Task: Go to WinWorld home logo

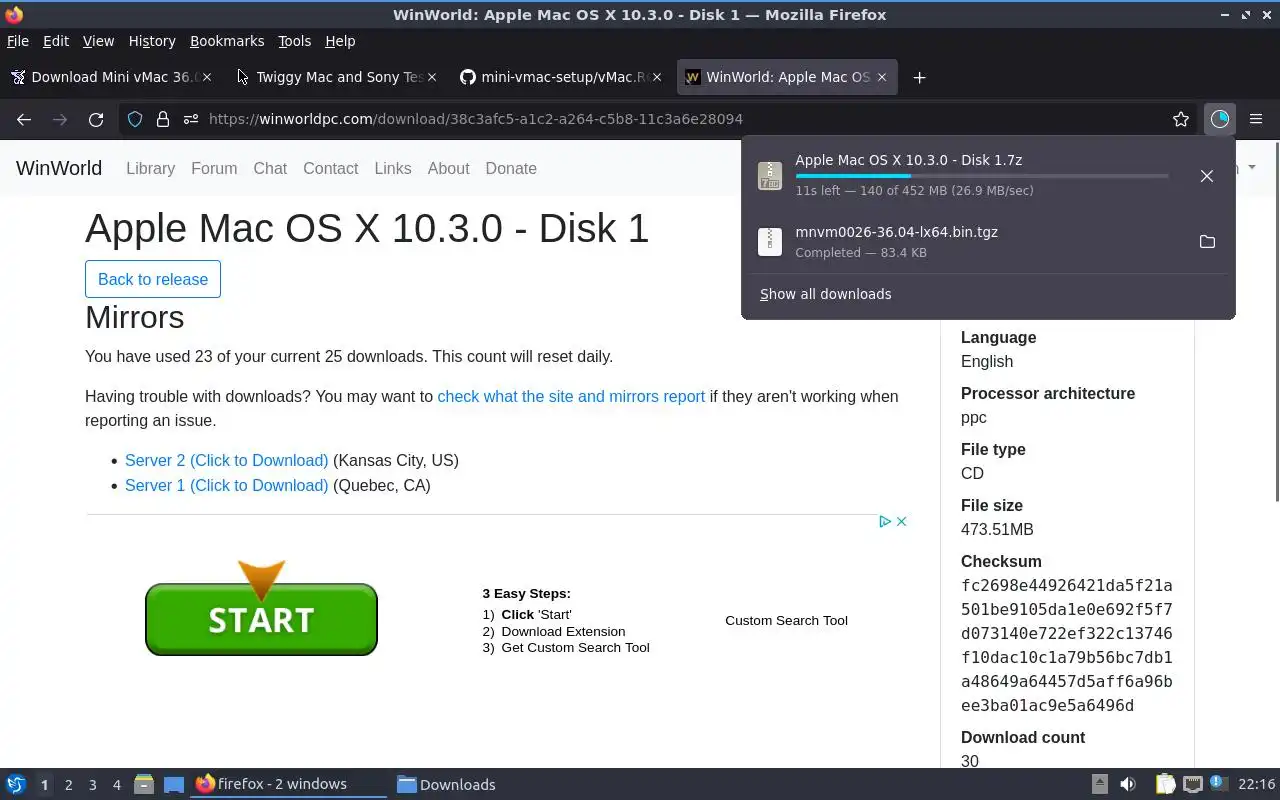Action: (x=59, y=168)
